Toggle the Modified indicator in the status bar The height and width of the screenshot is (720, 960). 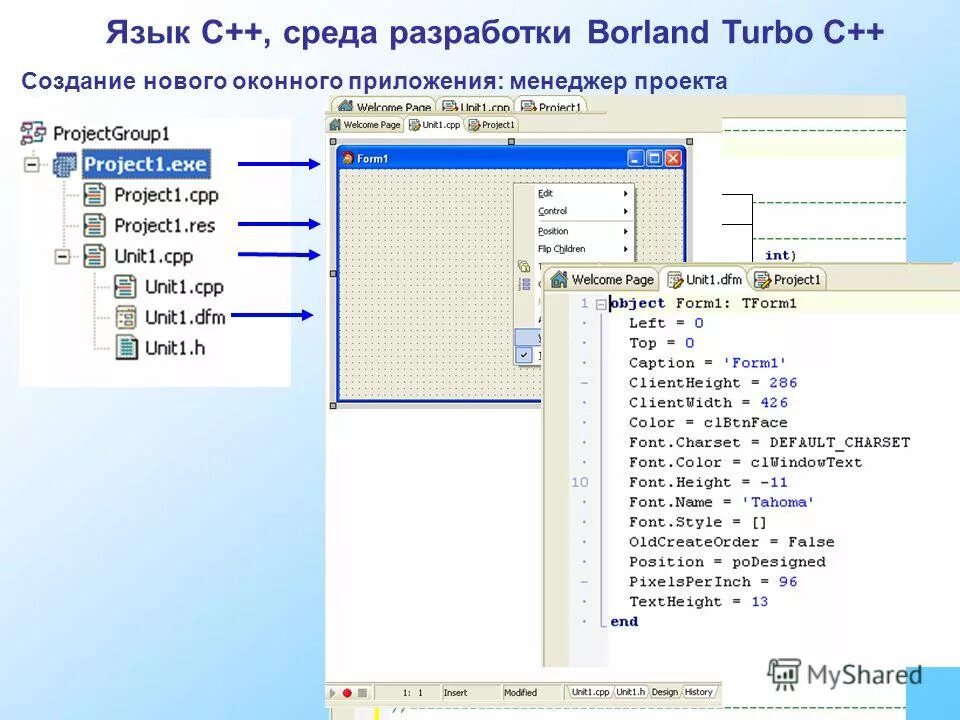click(x=520, y=691)
